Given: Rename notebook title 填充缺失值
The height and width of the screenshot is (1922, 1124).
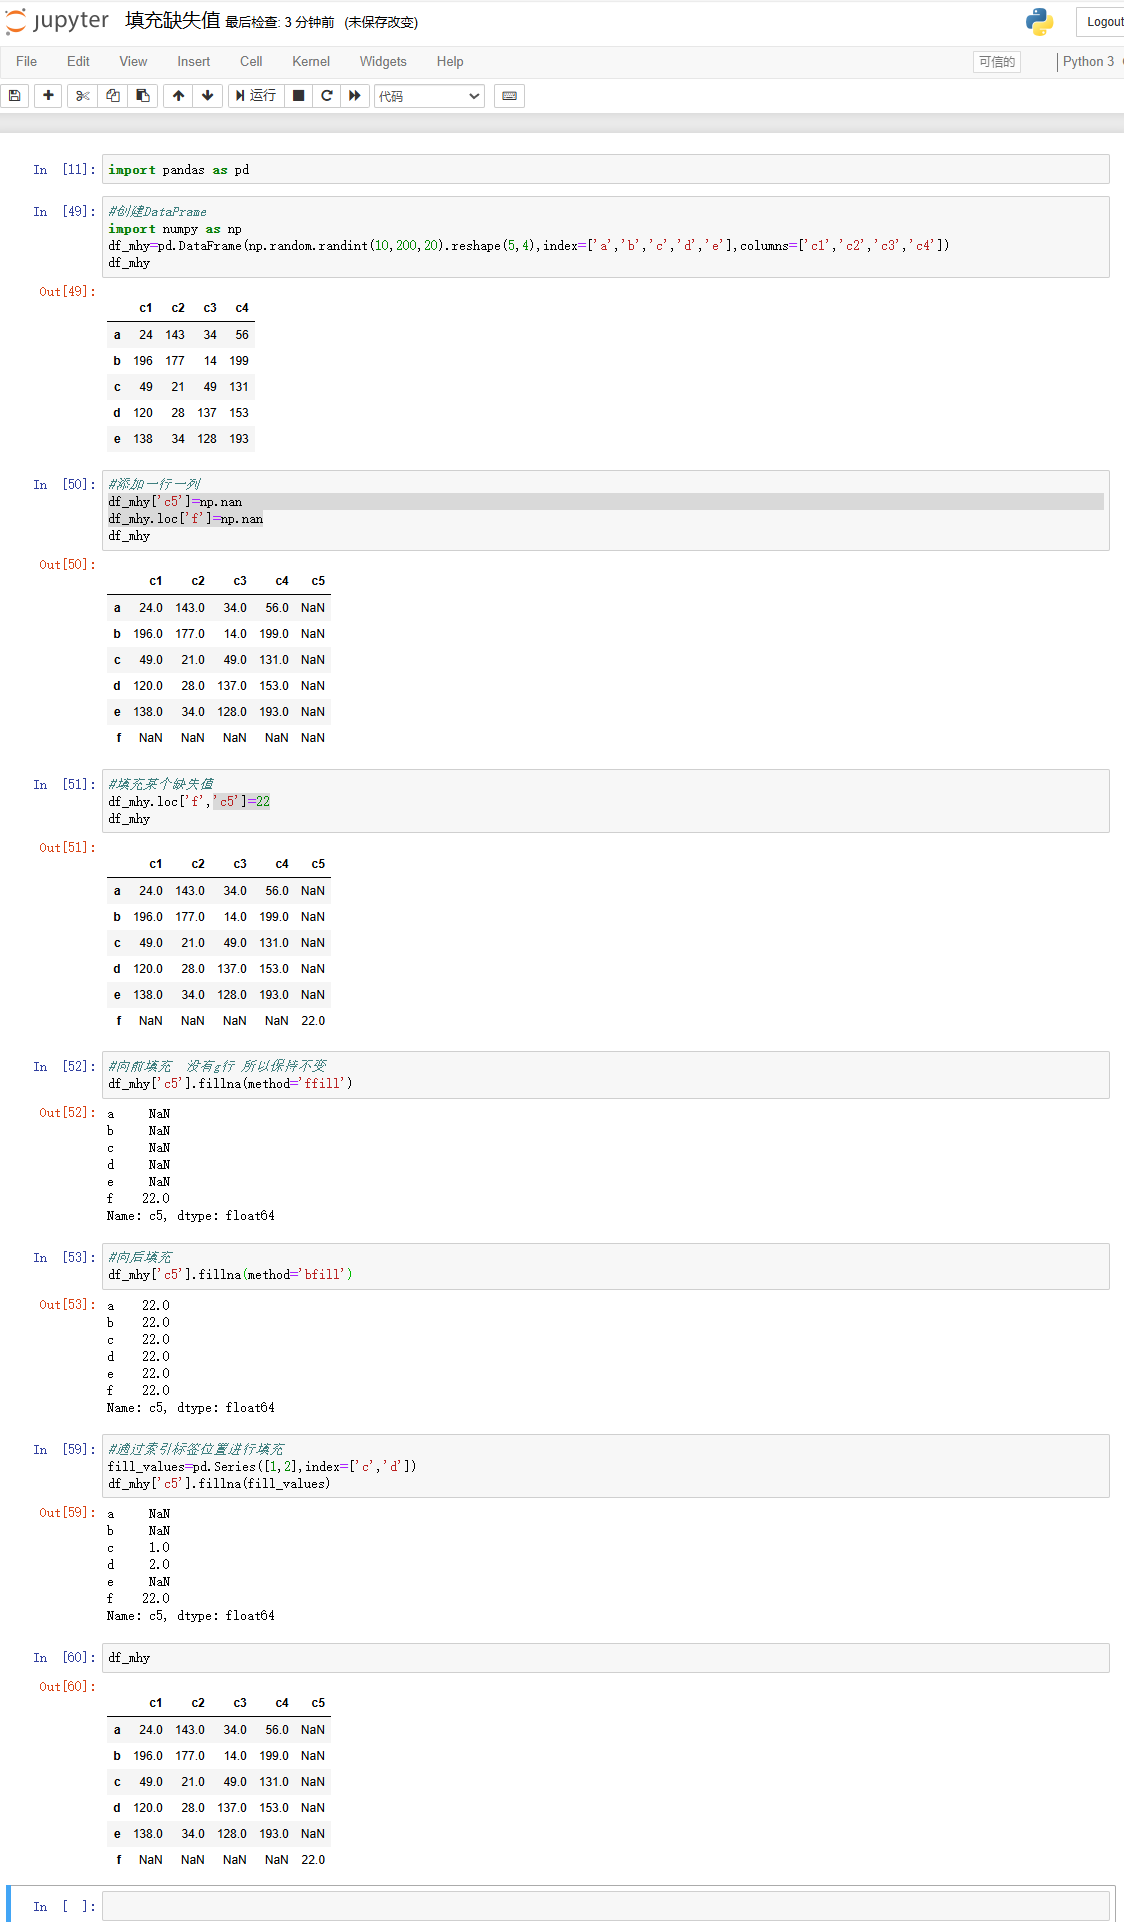Looking at the screenshot, I should pos(173,21).
